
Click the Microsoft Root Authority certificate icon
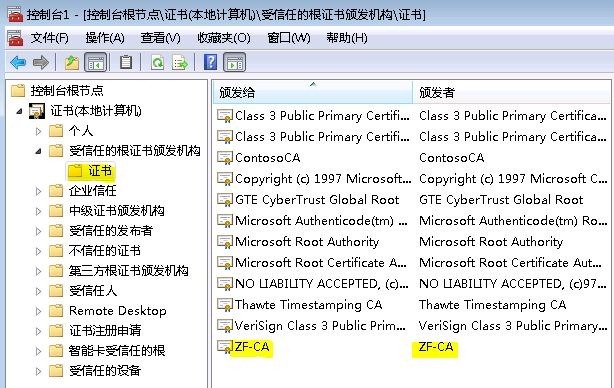point(225,242)
